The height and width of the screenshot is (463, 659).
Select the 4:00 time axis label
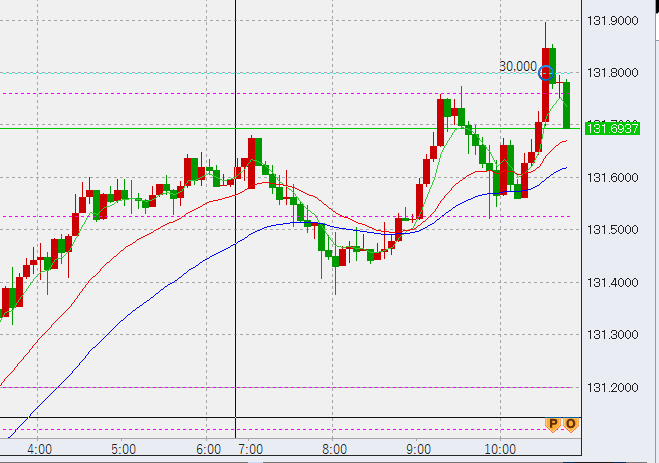[x=39, y=449]
